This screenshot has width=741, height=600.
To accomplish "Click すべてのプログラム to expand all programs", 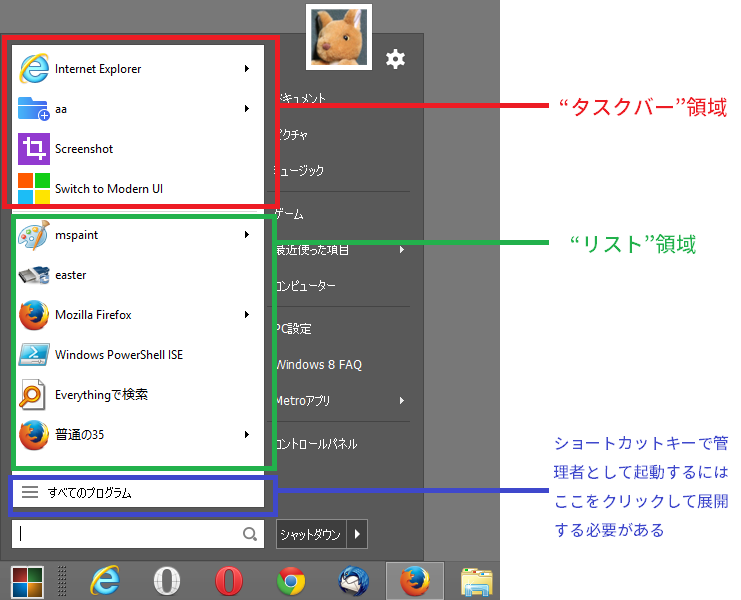I will (138, 493).
